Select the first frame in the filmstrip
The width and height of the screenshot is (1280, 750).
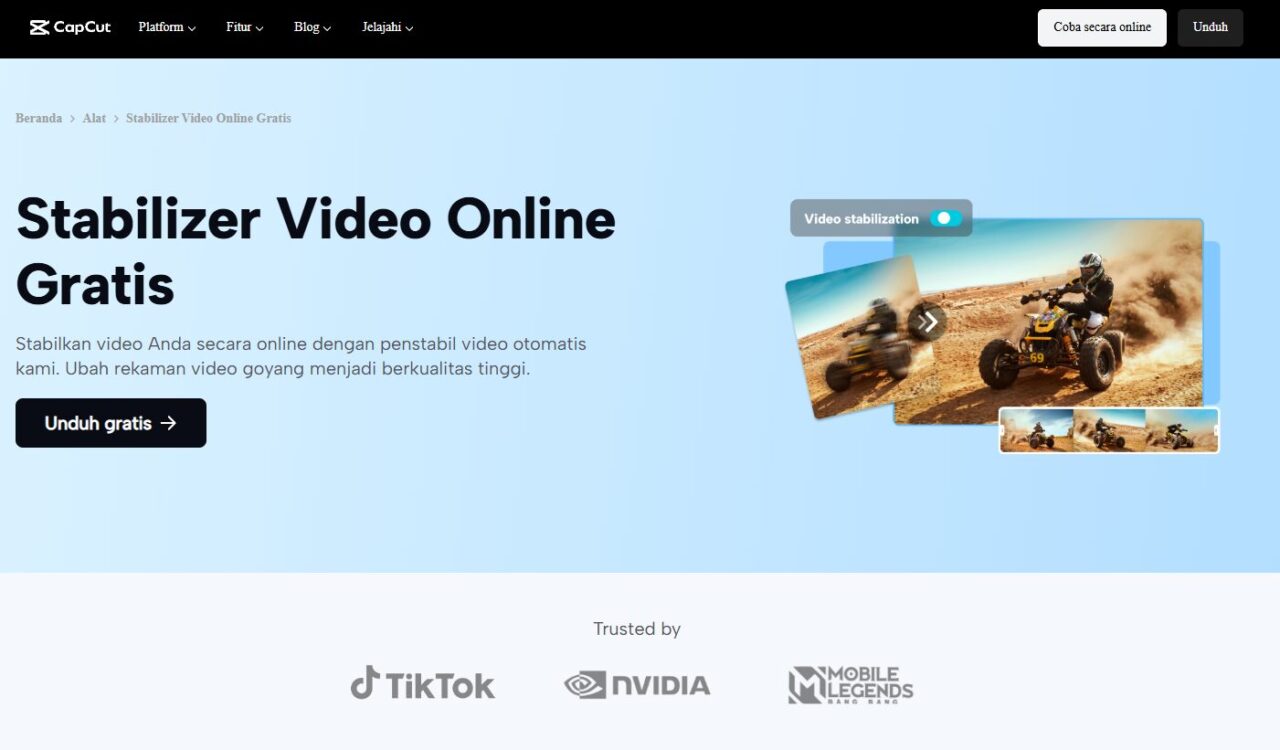[1037, 431]
